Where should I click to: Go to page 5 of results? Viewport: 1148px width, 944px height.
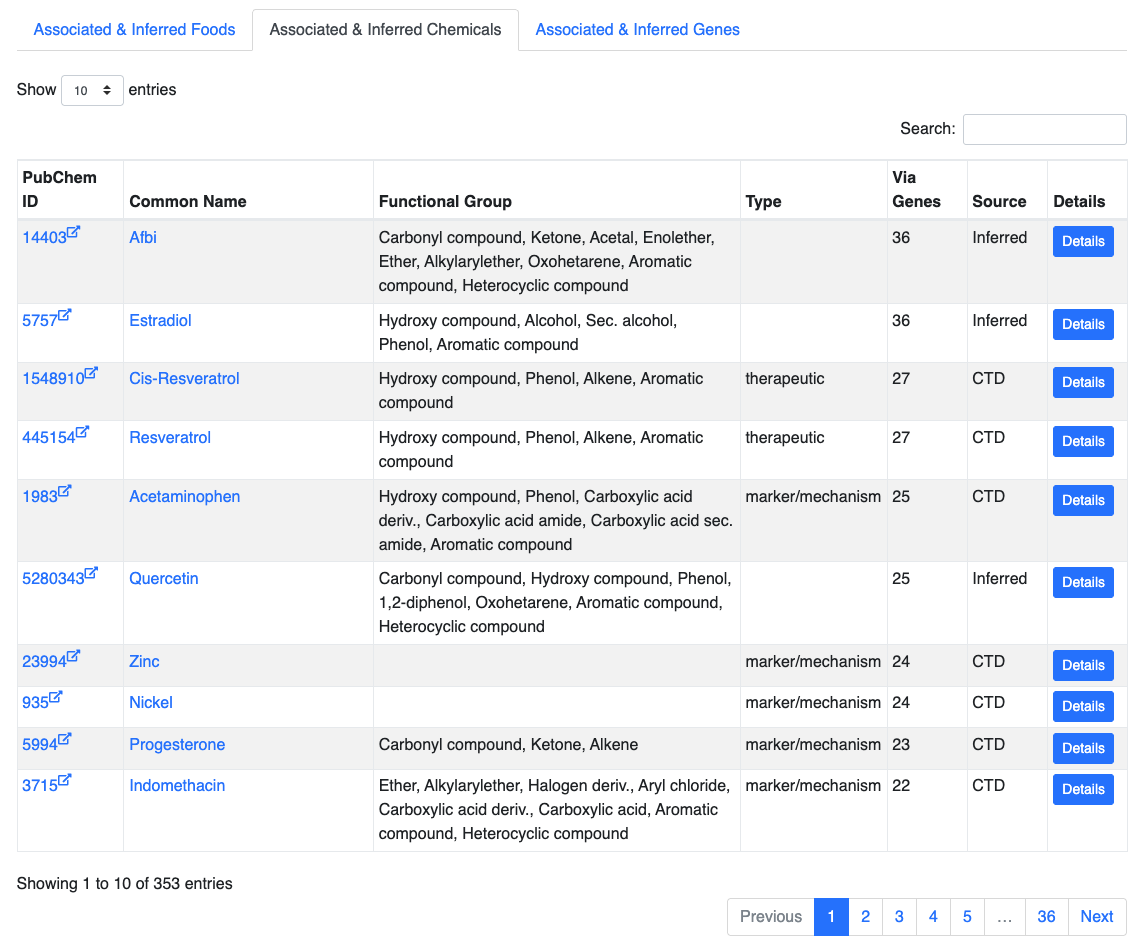point(967,917)
